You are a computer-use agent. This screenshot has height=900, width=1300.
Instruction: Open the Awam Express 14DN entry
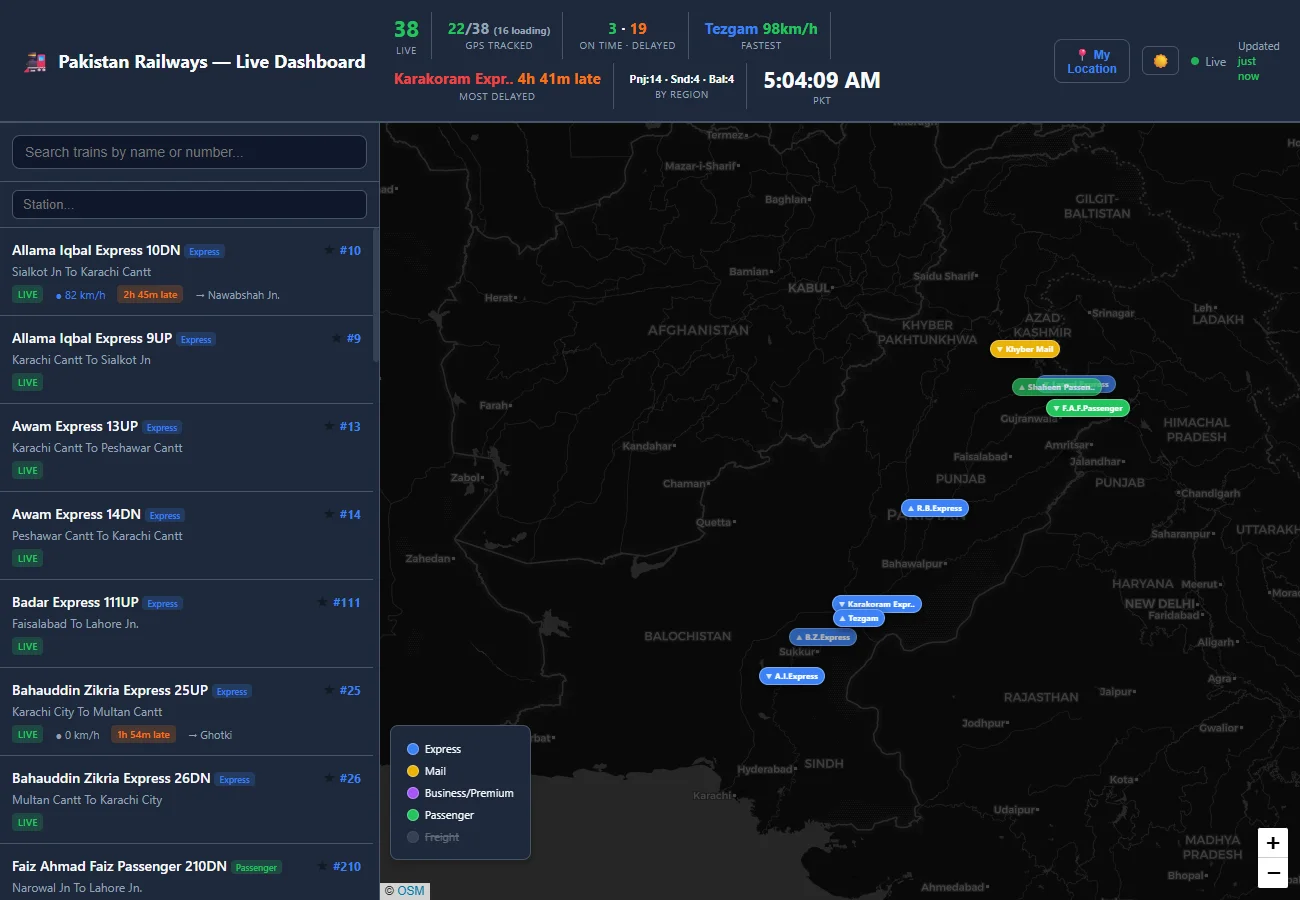(x=187, y=536)
